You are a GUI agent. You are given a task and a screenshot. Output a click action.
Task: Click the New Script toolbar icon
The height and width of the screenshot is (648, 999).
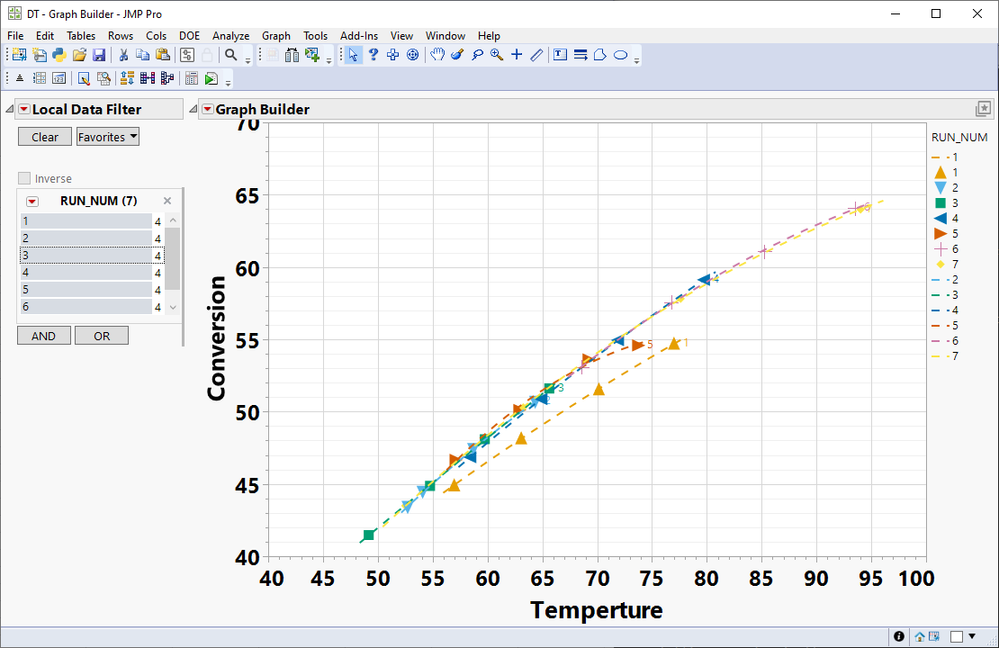click(x=40, y=55)
